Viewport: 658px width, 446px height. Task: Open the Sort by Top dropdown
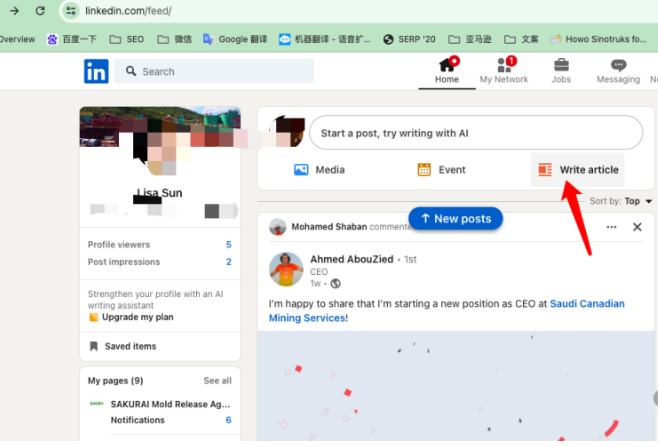tap(621, 201)
